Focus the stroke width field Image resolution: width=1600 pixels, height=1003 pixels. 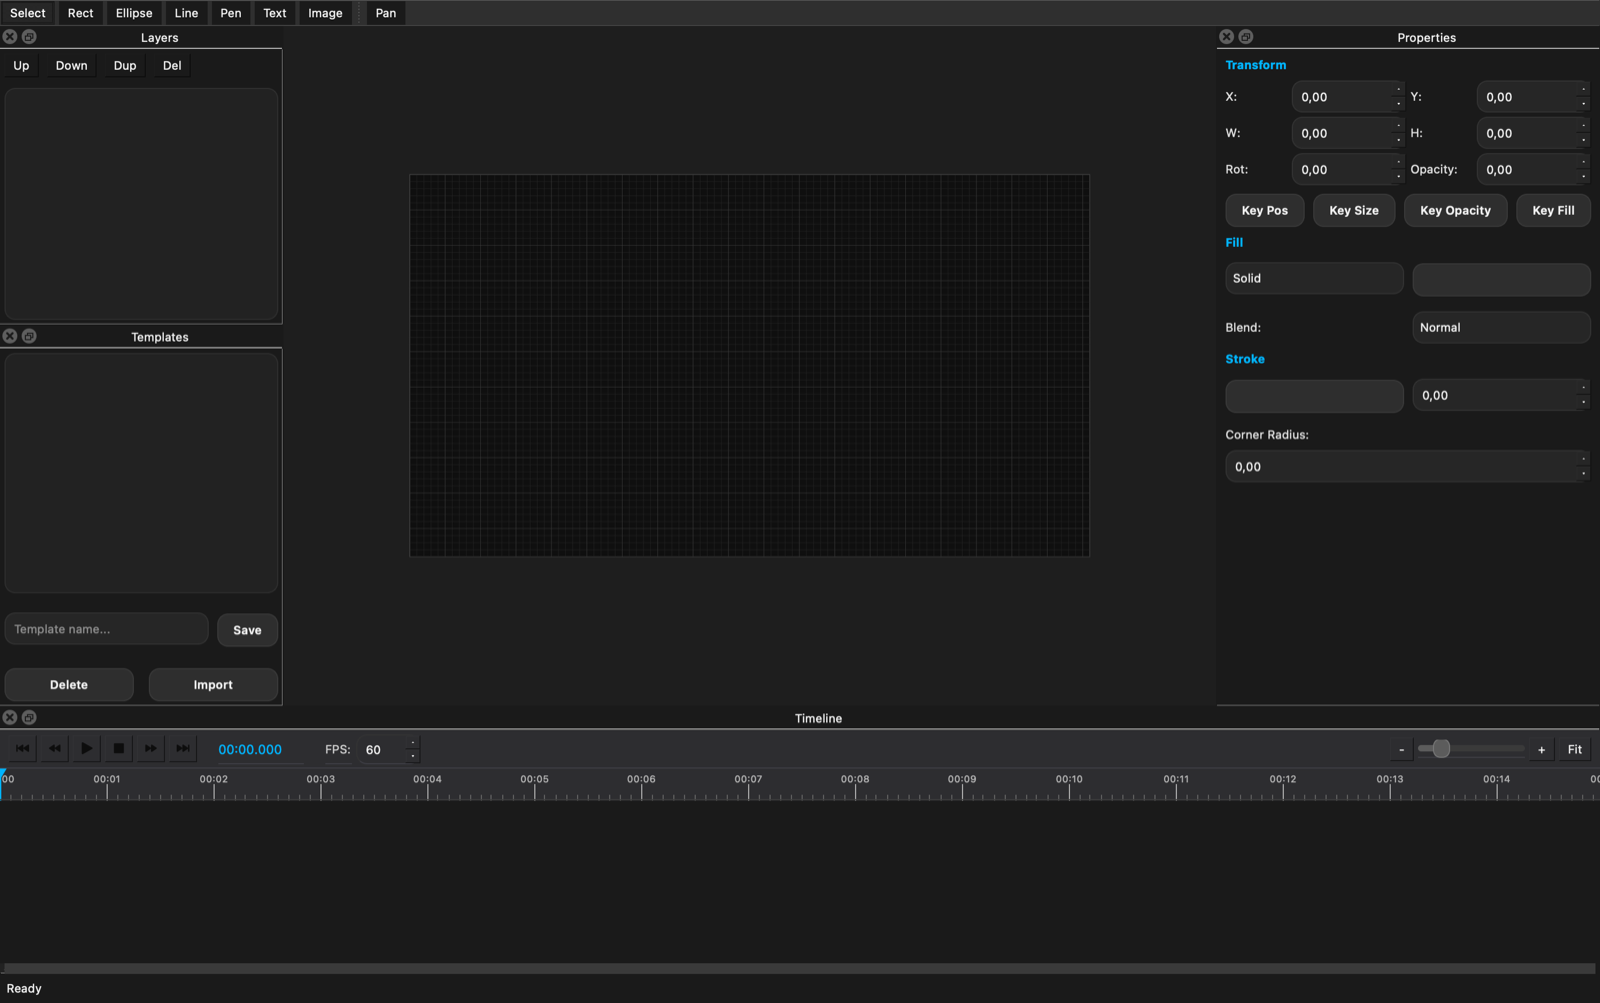[x=1501, y=395]
